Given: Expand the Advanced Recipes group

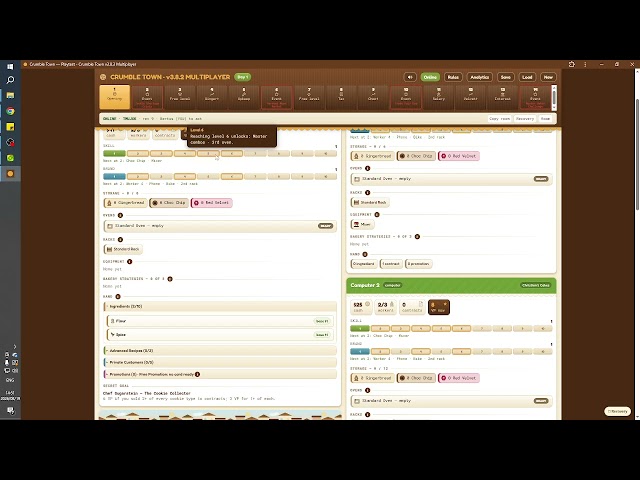Looking at the screenshot, I should click(220, 351).
